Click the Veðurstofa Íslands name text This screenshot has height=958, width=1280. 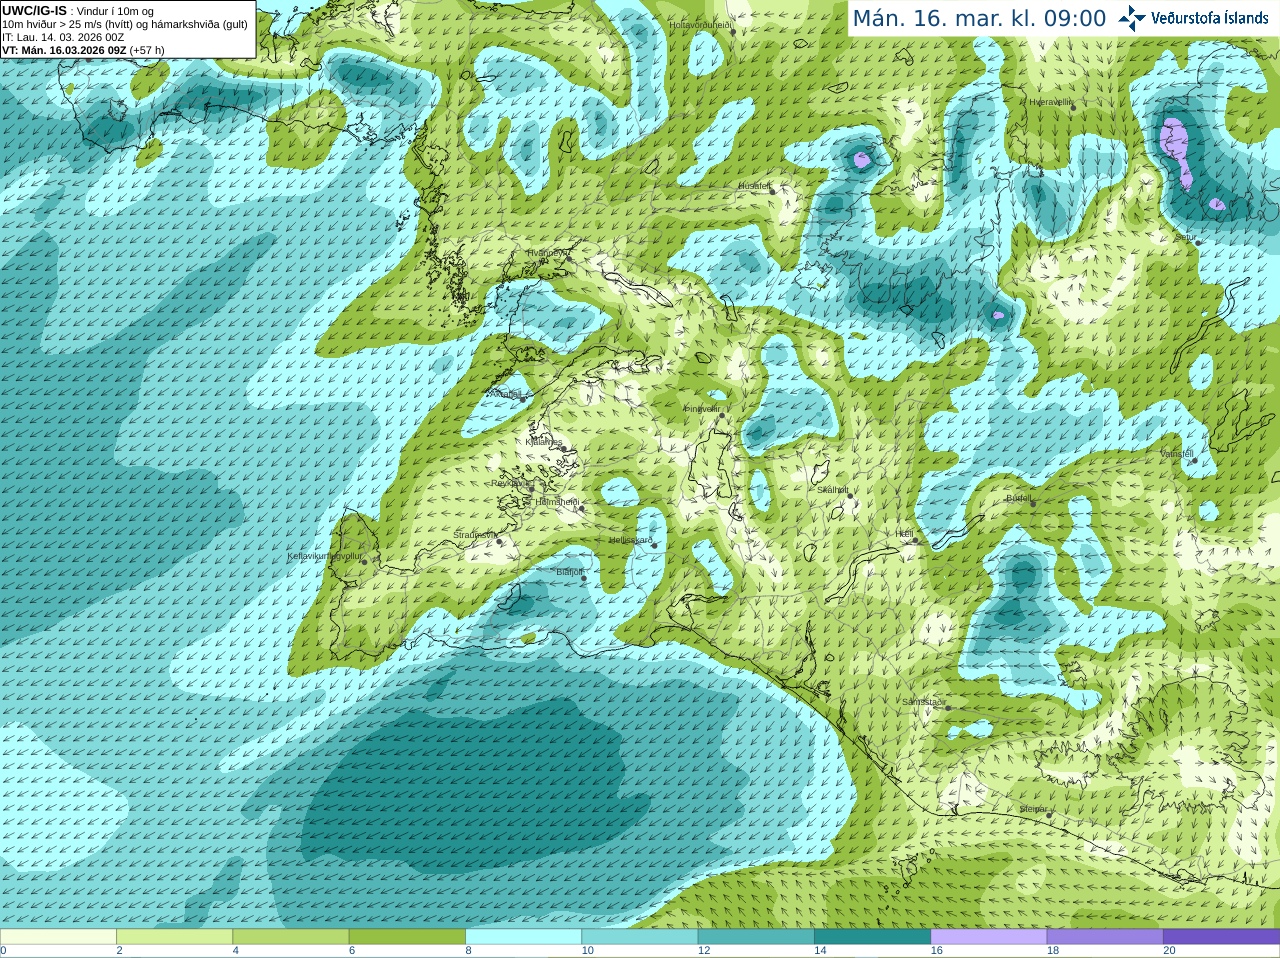click(1210, 18)
